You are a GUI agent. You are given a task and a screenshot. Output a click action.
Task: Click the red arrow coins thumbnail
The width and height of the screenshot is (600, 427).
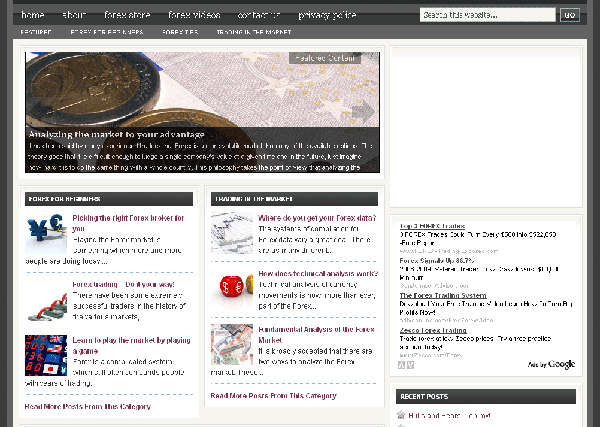click(x=46, y=302)
